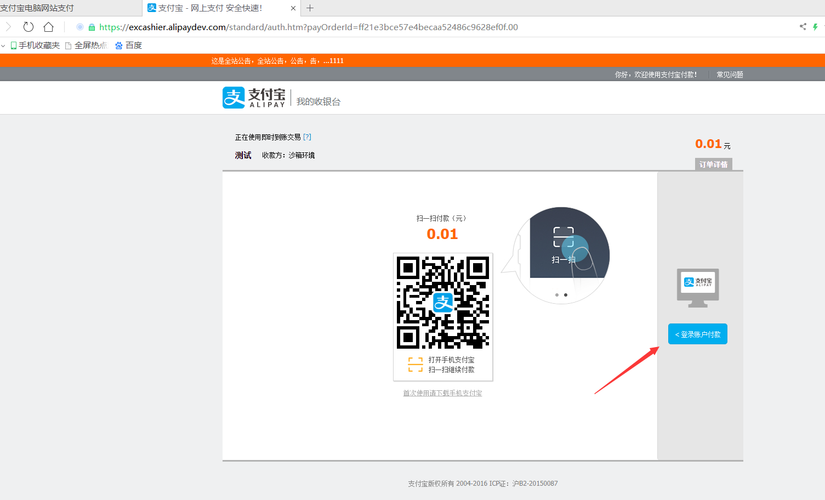Click the browser reload icon
Viewport: 825px width, 500px height.
coord(28,27)
